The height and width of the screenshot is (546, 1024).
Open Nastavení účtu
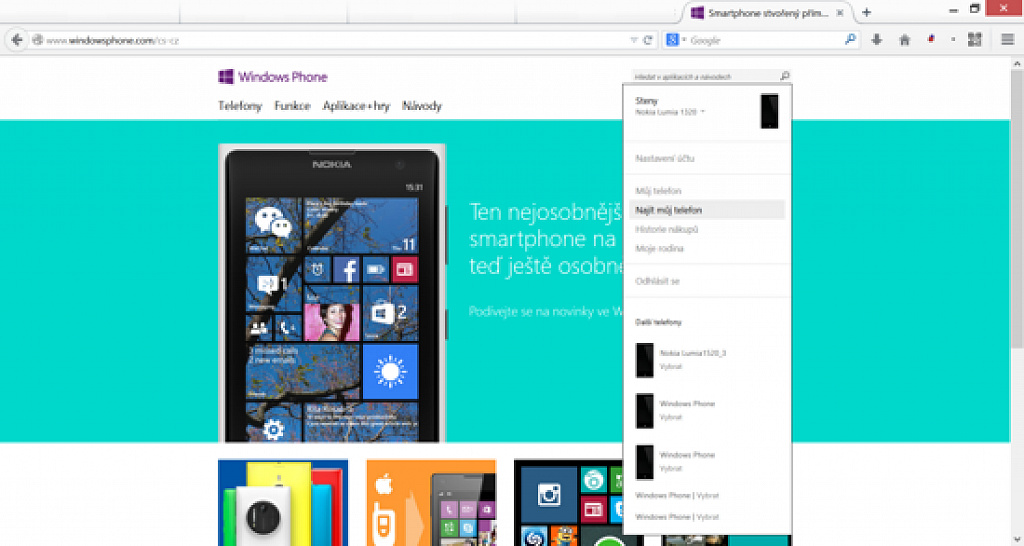(665, 159)
